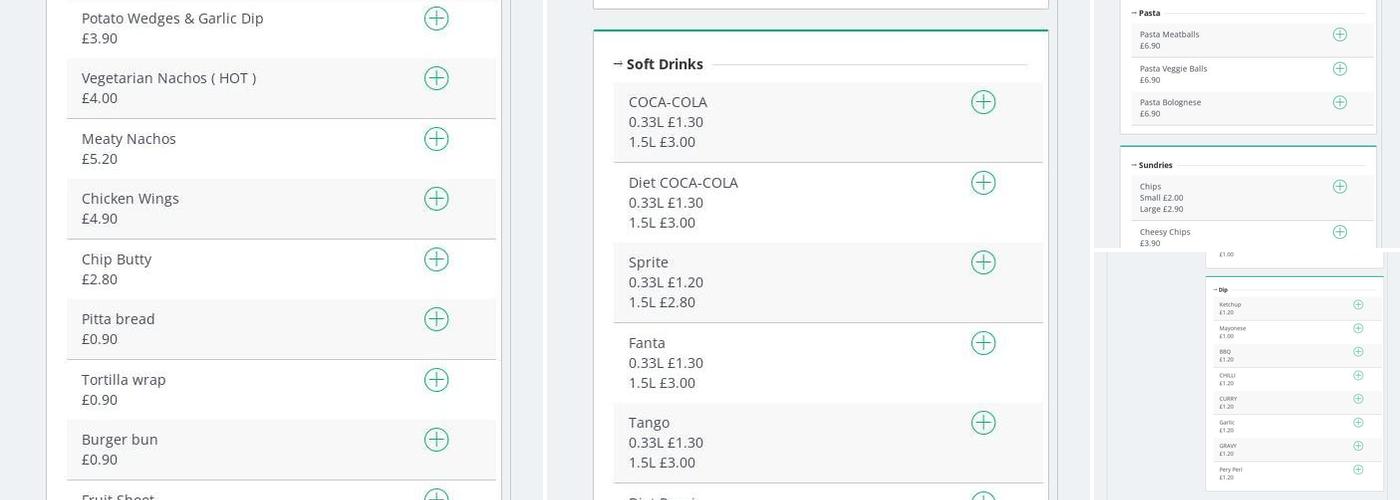
Task: Select the Diet COCA-COLA item name
Action: (683, 183)
